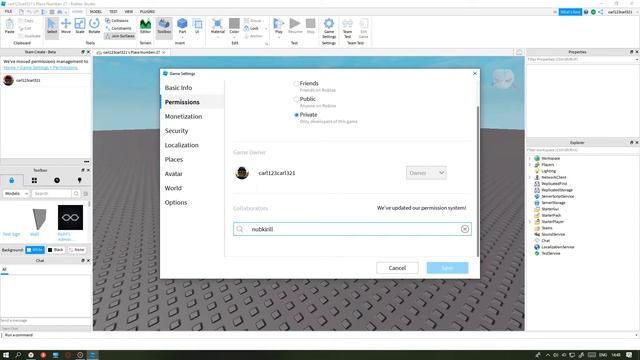Start a Team Test
This screenshot has width=640, height=360.
pyautogui.click(x=347, y=28)
